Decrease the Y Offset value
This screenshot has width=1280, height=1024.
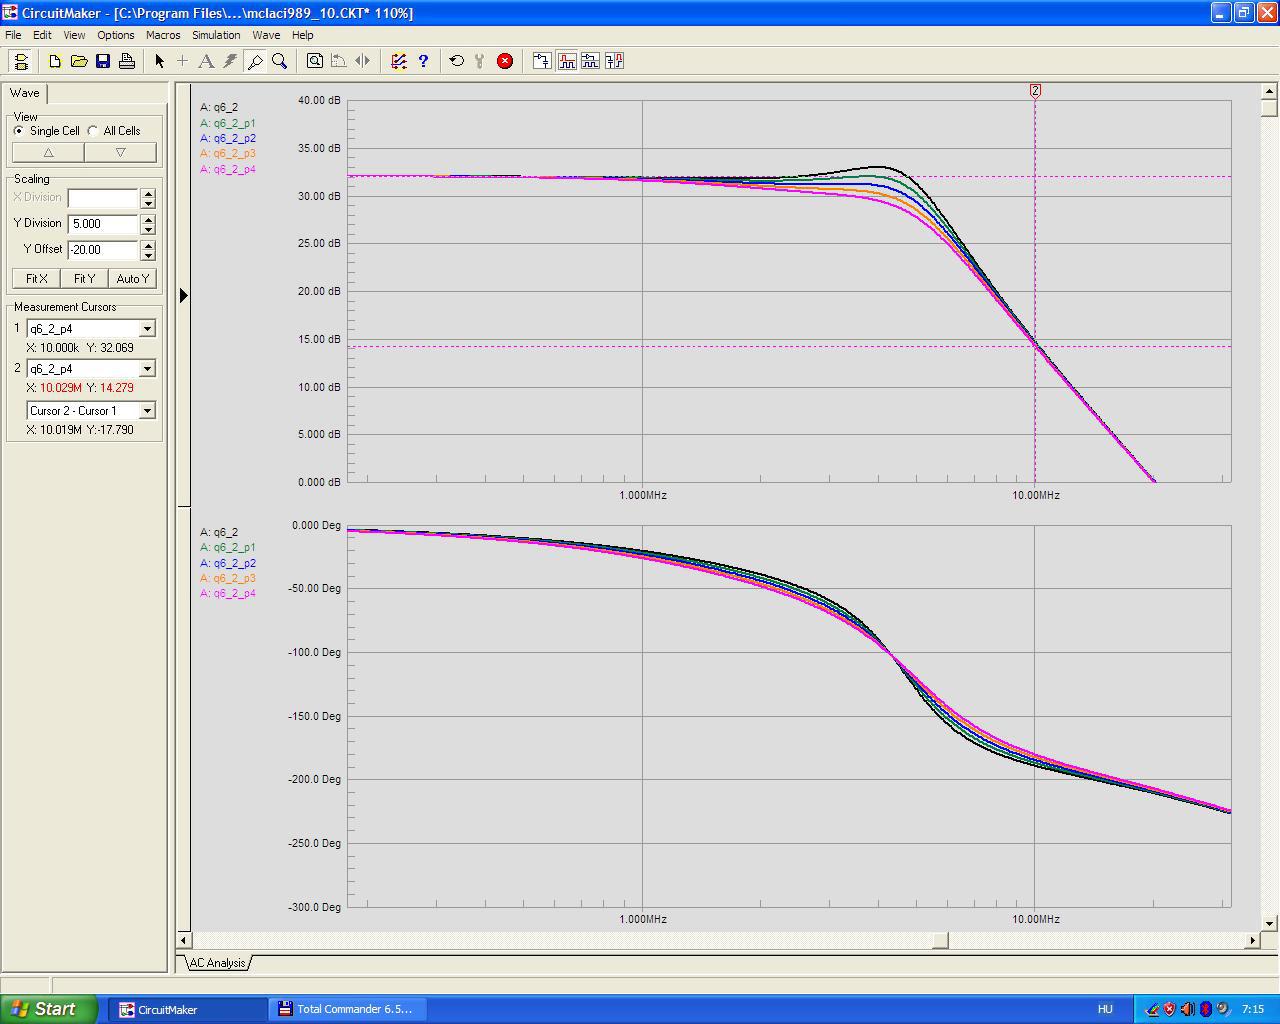click(x=148, y=255)
